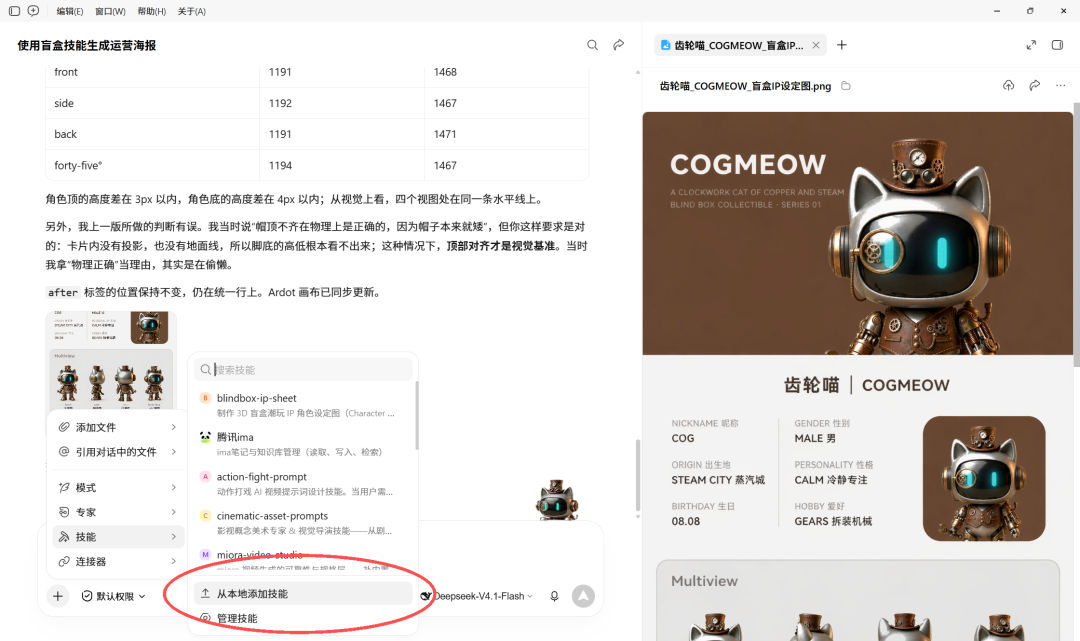Click the right preview panel vertical scrollbar
Image resolution: width=1080 pixels, height=641 pixels.
tap(1076, 234)
